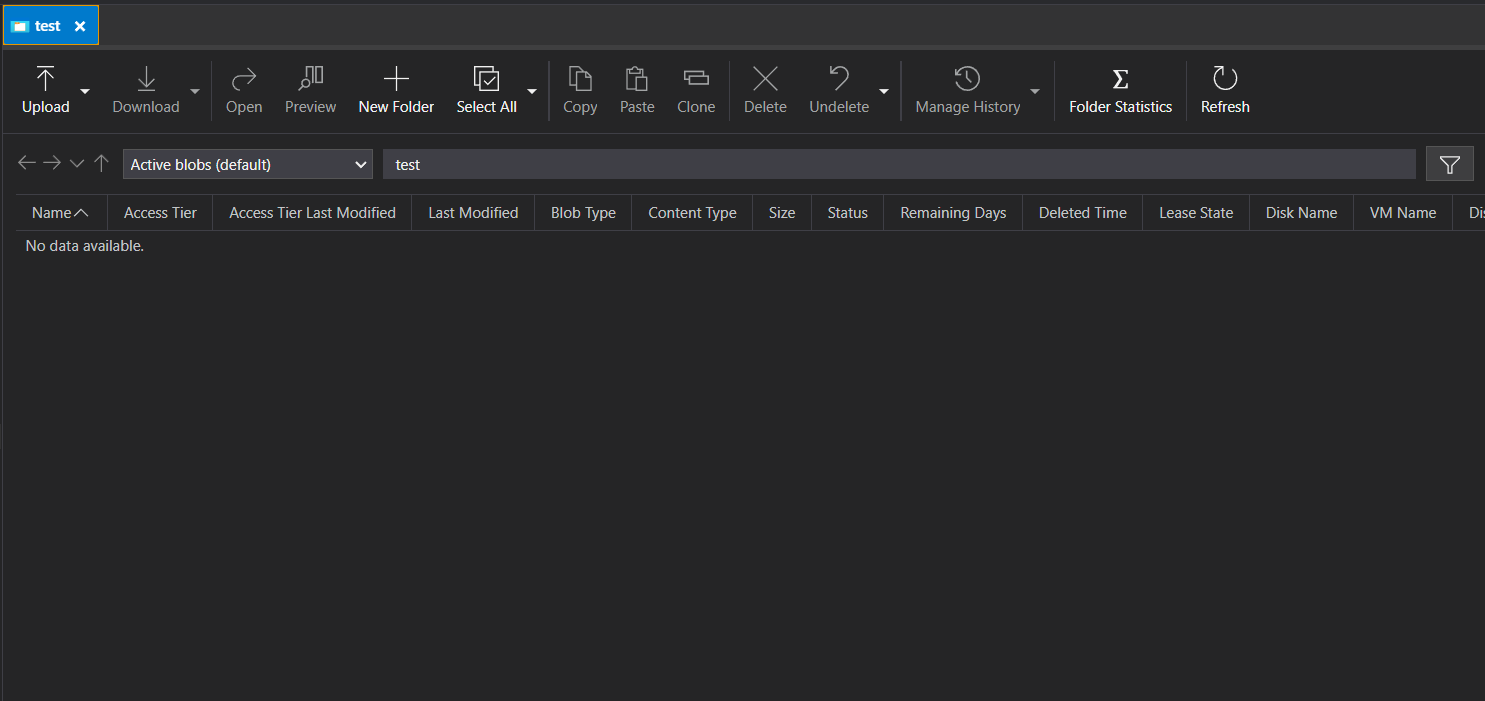This screenshot has height=701, width=1485.
Task: Click the New Folder icon
Action: coord(396,89)
